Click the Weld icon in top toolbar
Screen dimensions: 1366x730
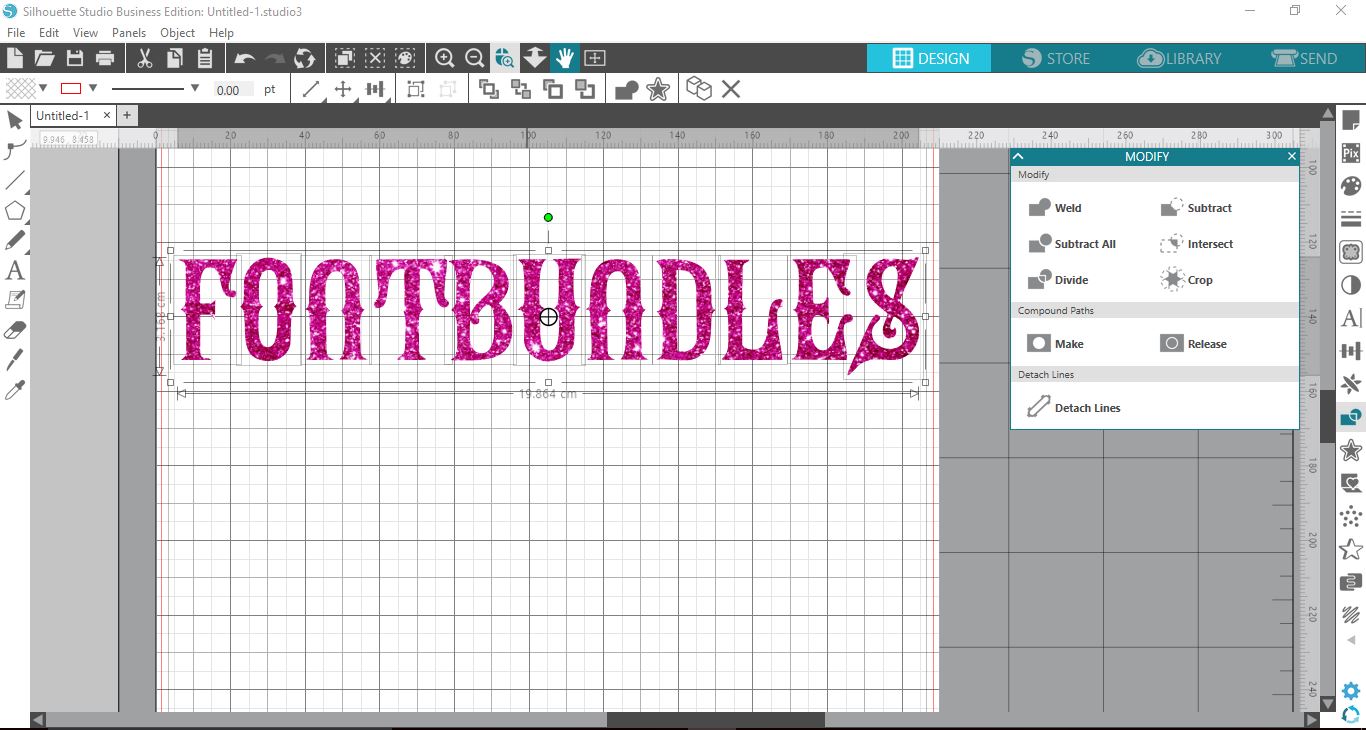click(627, 90)
